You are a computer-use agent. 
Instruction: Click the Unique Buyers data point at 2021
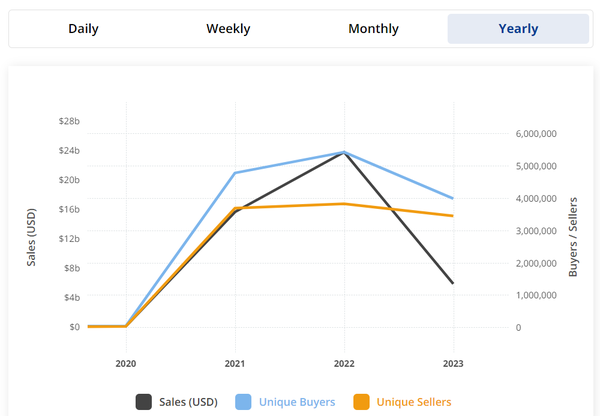[235, 173]
